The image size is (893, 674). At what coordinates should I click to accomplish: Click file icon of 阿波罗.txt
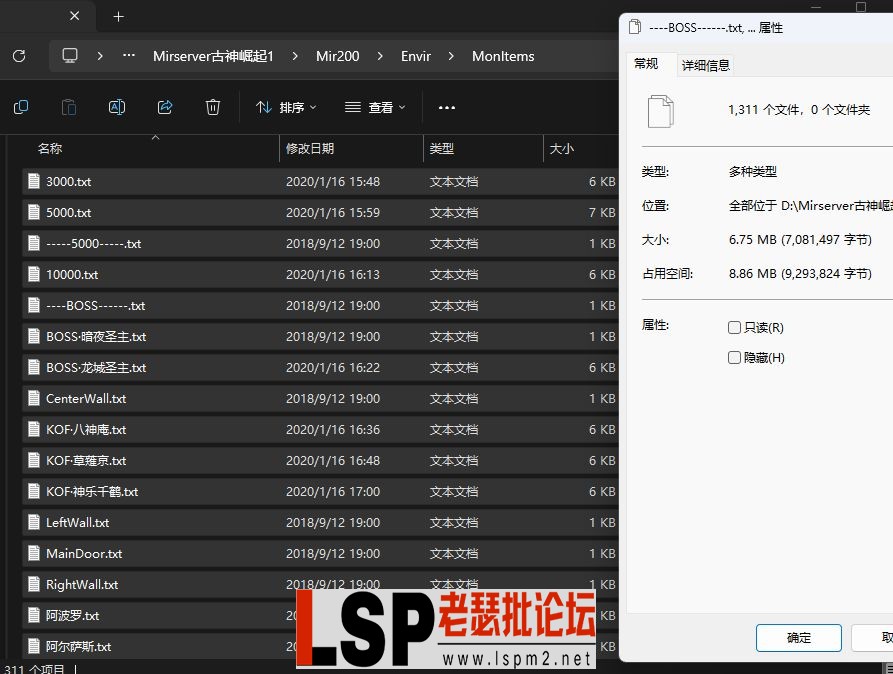click(34, 615)
